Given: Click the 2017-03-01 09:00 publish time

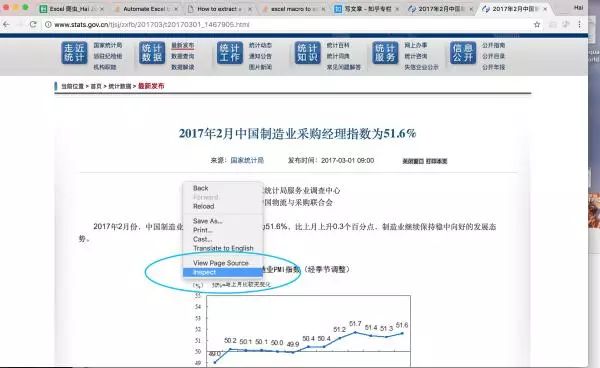Looking at the screenshot, I should click(347, 160).
